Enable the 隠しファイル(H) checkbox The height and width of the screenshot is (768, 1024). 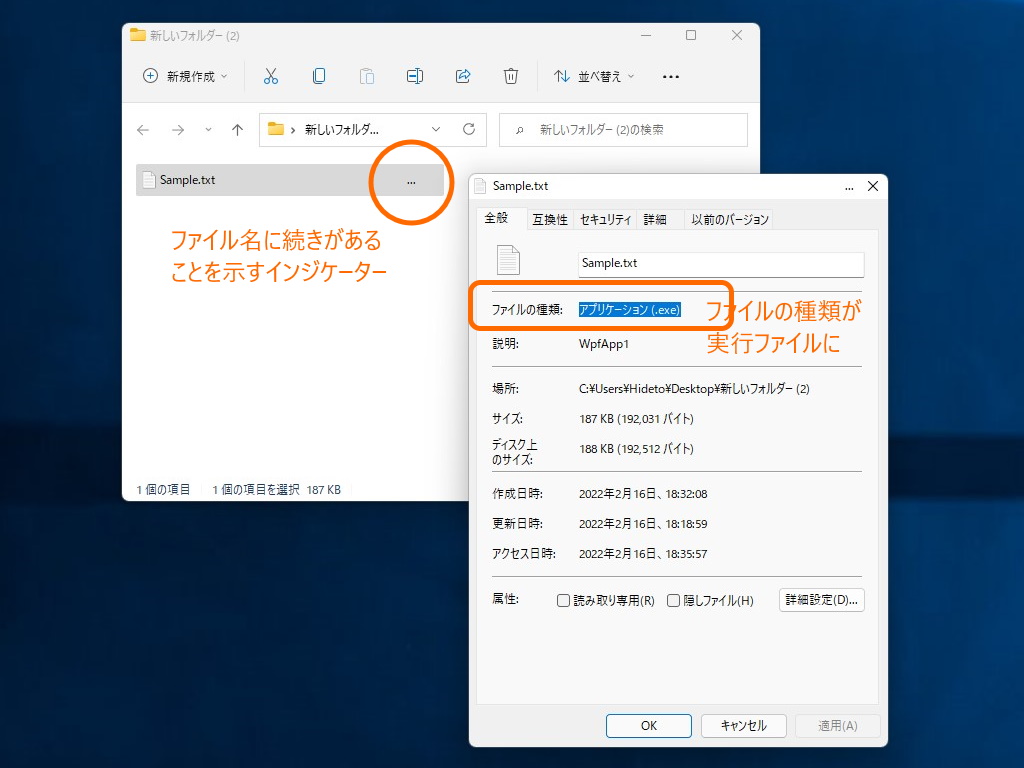(673, 599)
